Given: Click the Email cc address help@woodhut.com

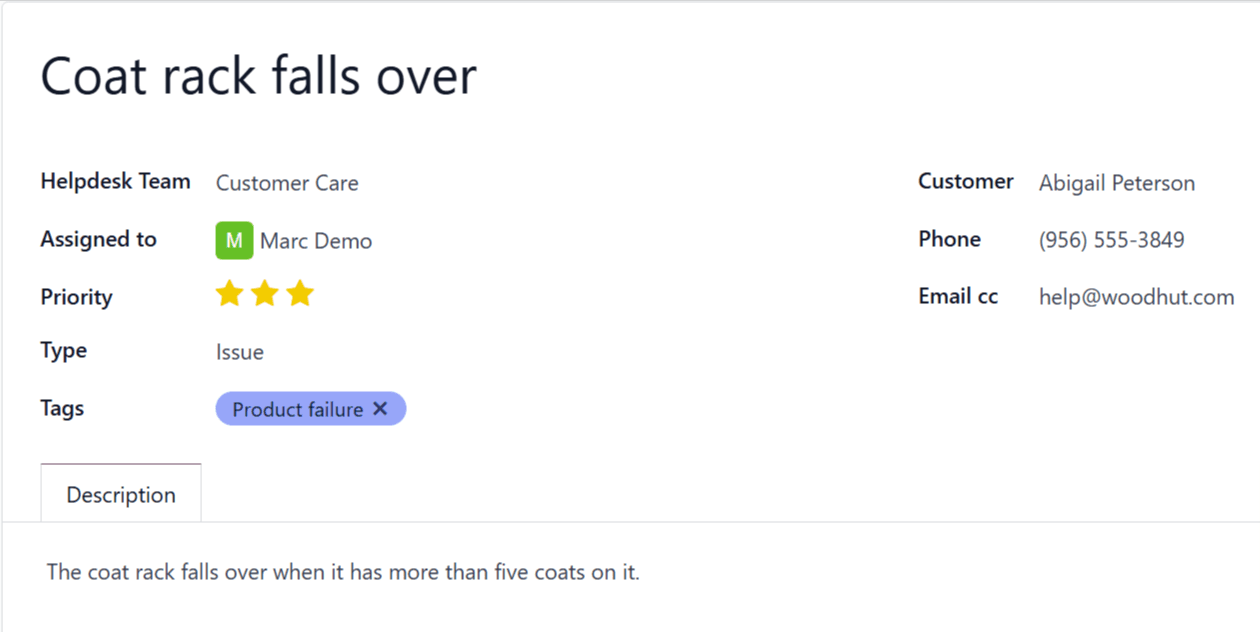Looking at the screenshot, I should 1136,297.
